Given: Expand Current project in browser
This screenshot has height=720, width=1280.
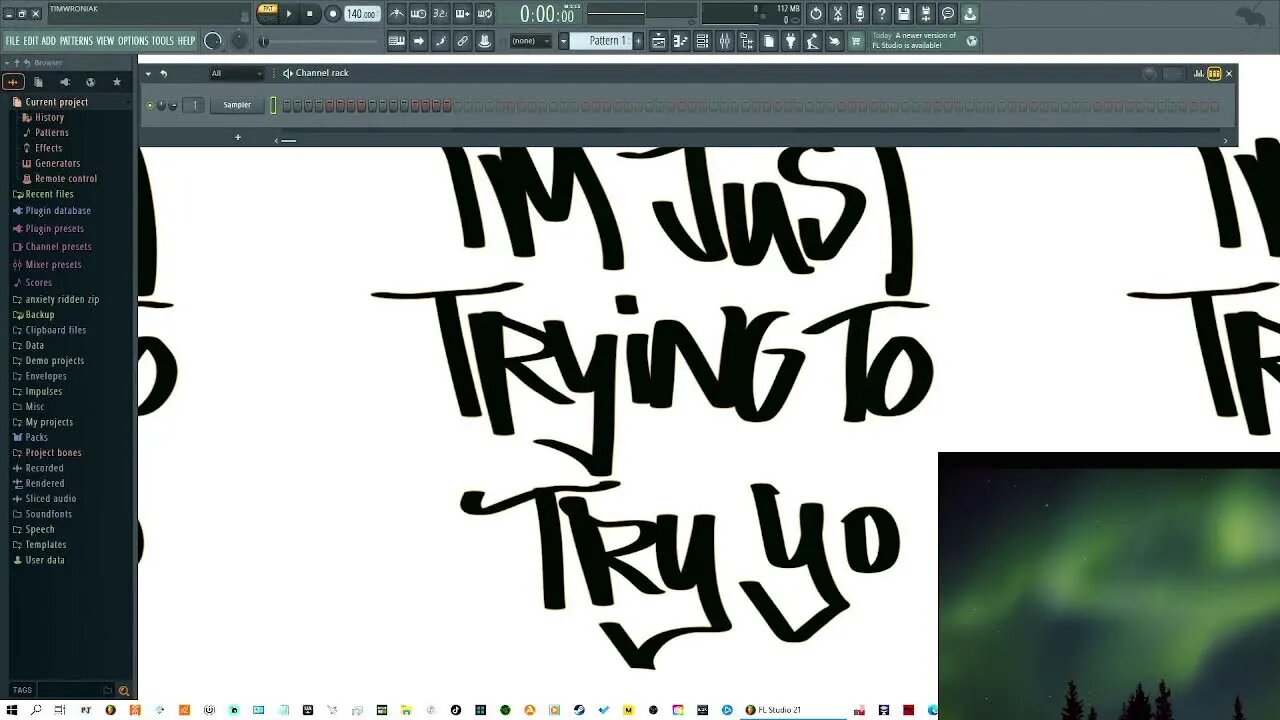Looking at the screenshot, I should click(x=56, y=102).
